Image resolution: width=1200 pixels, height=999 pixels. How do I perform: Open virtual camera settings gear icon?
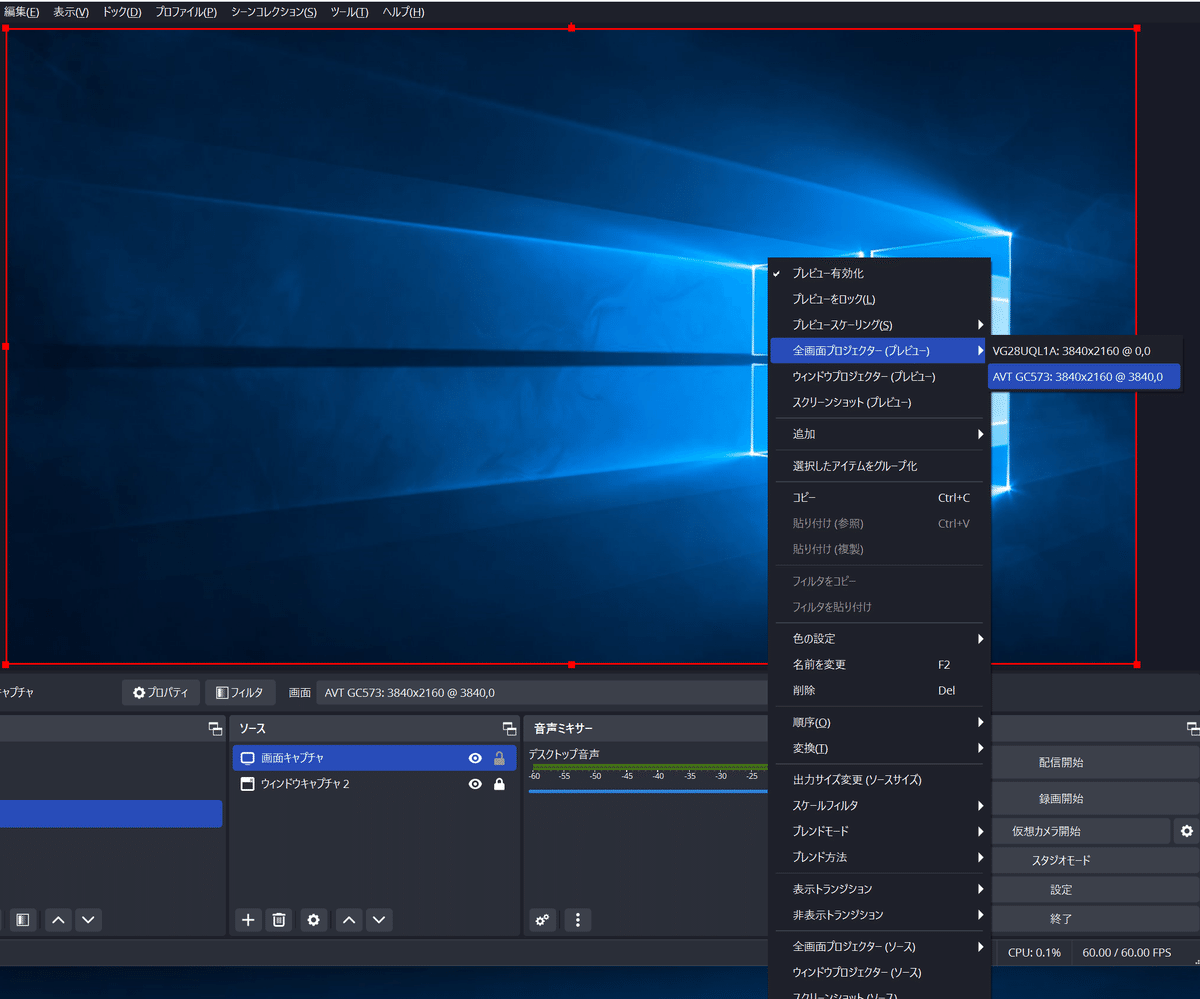tap(1187, 831)
